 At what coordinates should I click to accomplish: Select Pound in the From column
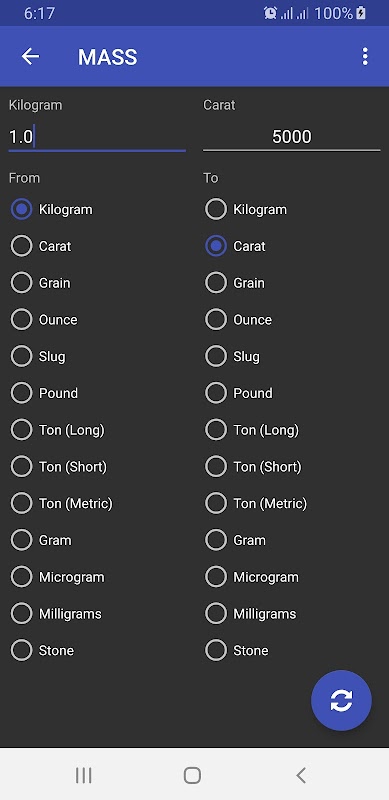[x=44, y=393]
